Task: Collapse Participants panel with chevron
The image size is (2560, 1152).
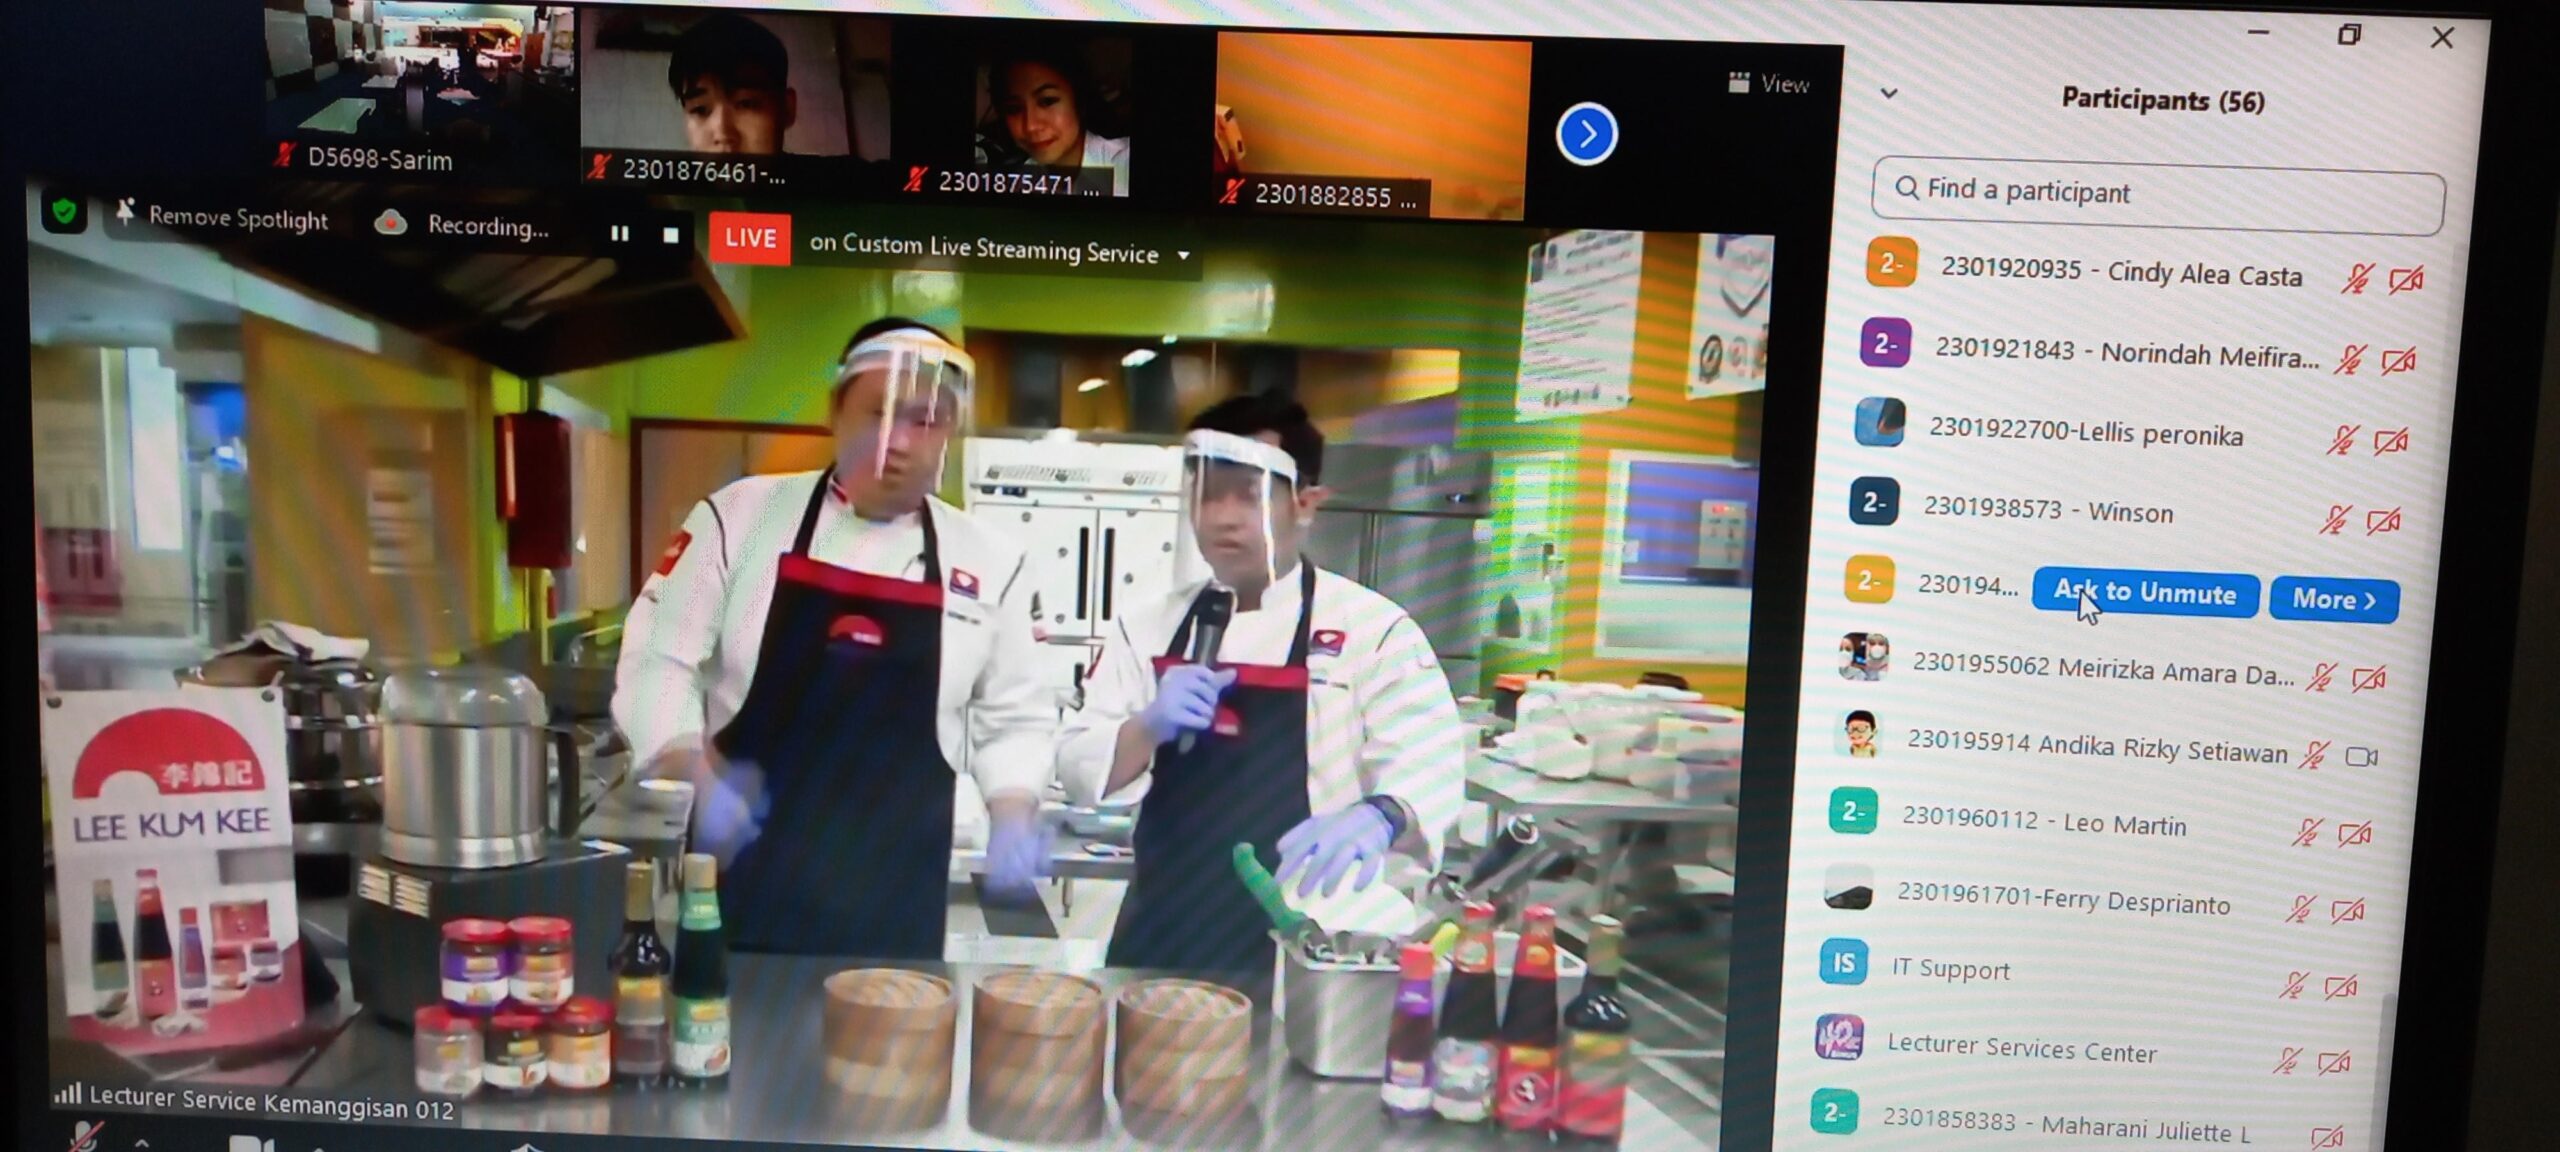Action: (1888, 93)
